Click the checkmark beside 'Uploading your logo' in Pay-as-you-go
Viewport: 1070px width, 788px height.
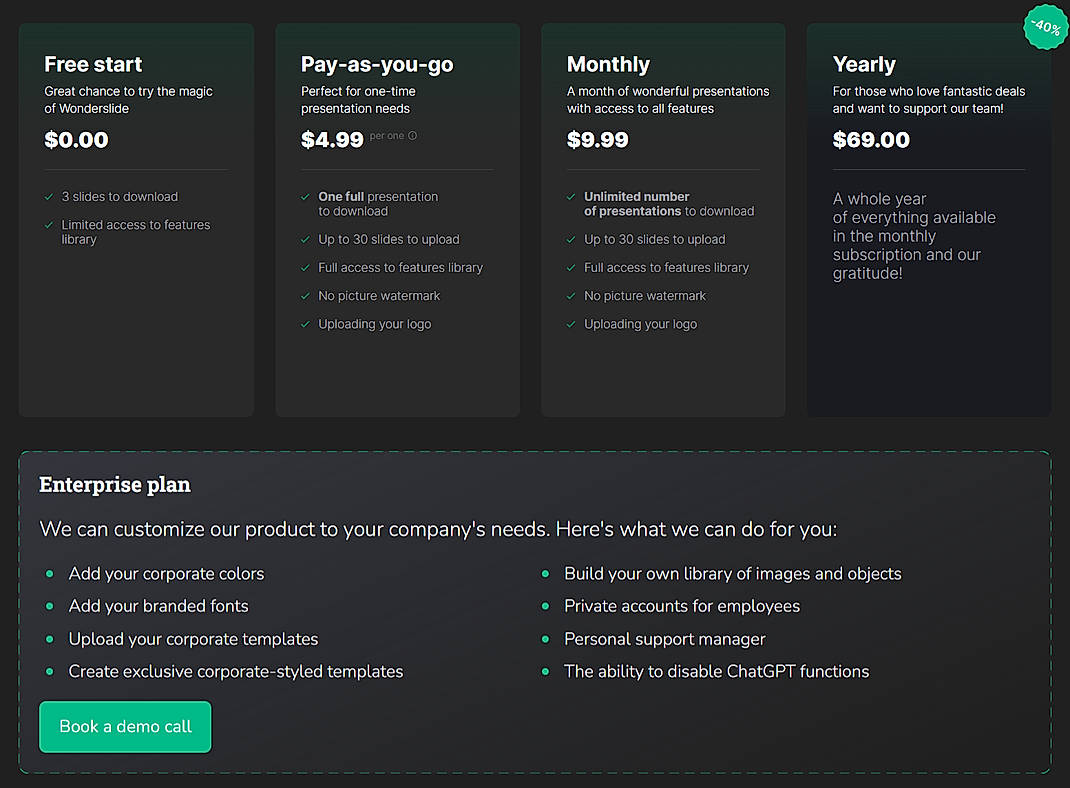pos(306,324)
